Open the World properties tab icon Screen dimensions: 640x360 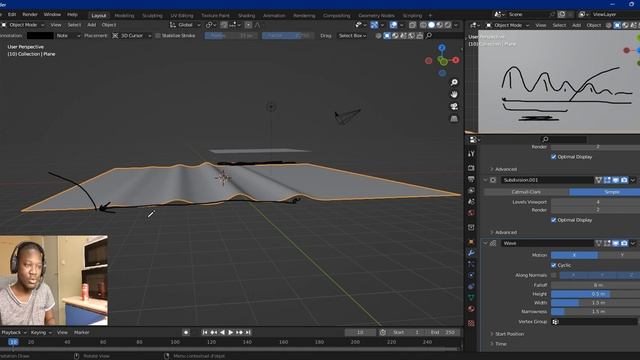point(471,213)
